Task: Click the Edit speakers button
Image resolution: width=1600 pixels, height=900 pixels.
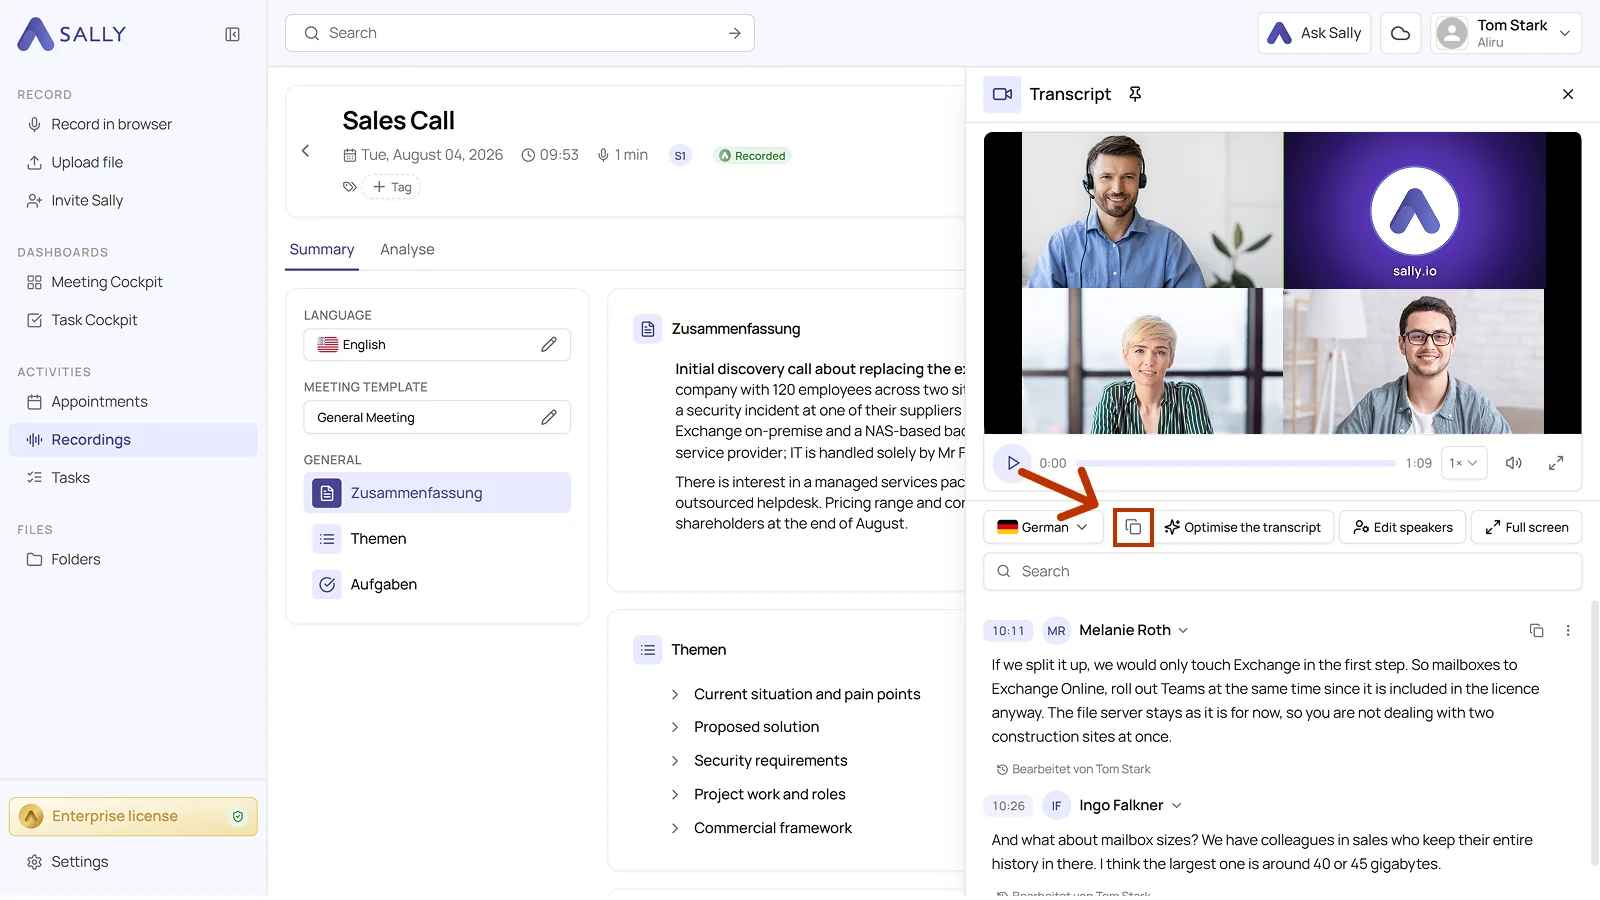Action: (1403, 527)
